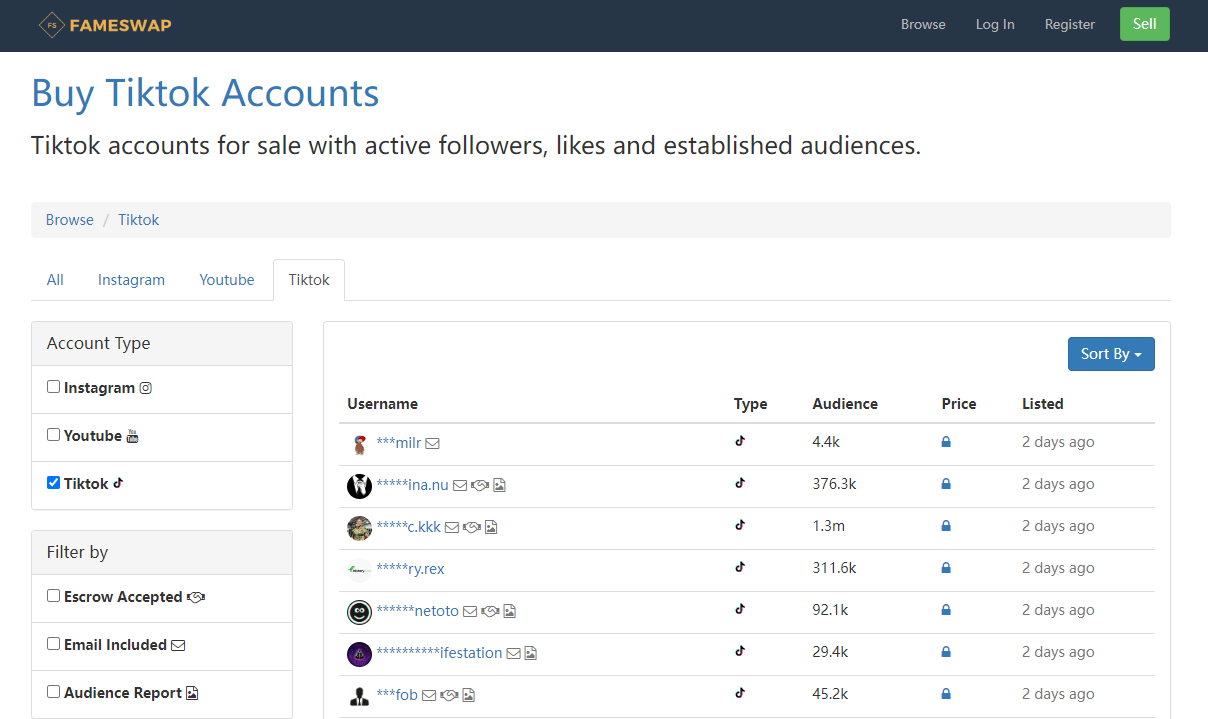Click the Buy Tiktok Accounts heading
Screen dimensions: 1208x719
point(205,93)
